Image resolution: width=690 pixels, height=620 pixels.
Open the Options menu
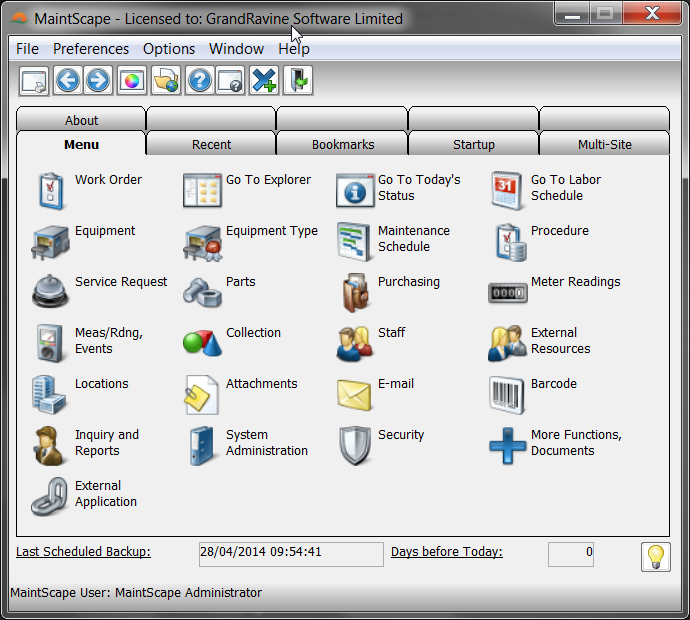pos(169,49)
